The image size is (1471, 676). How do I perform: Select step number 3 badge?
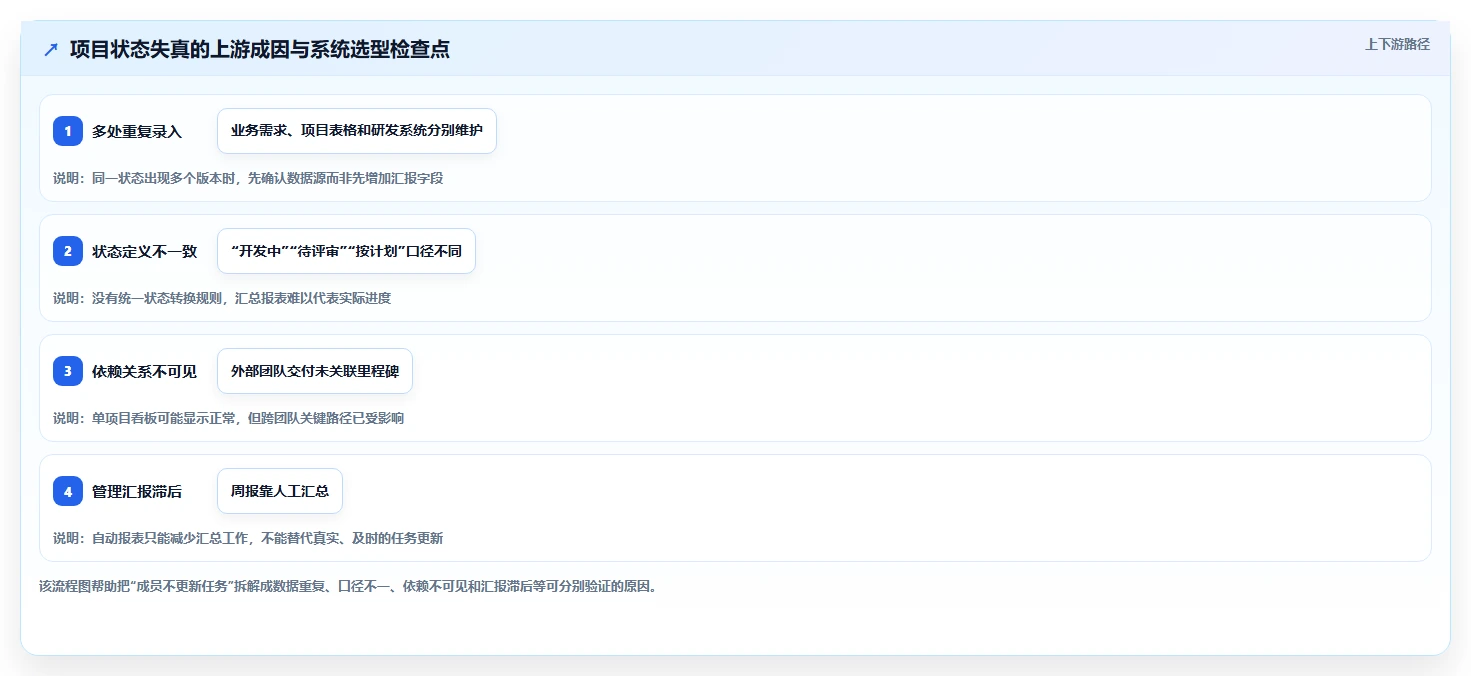pos(68,371)
